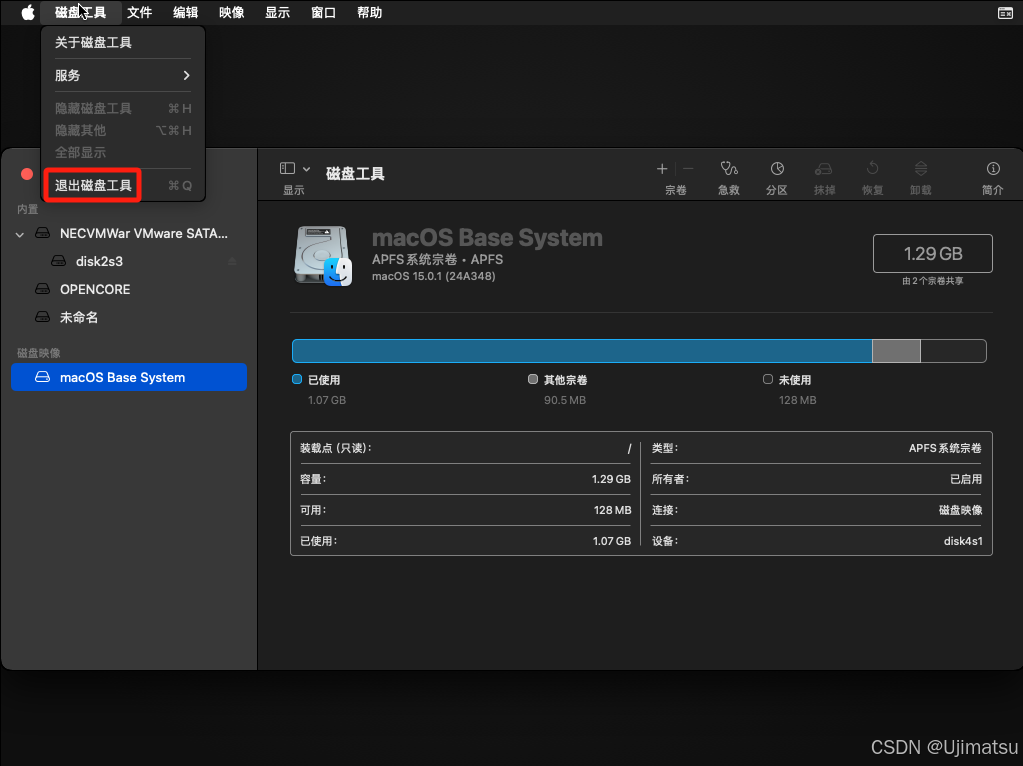Click the 磁盘映像 connection value
This screenshot has height=766, width=1023.
(x=960, y=510)
